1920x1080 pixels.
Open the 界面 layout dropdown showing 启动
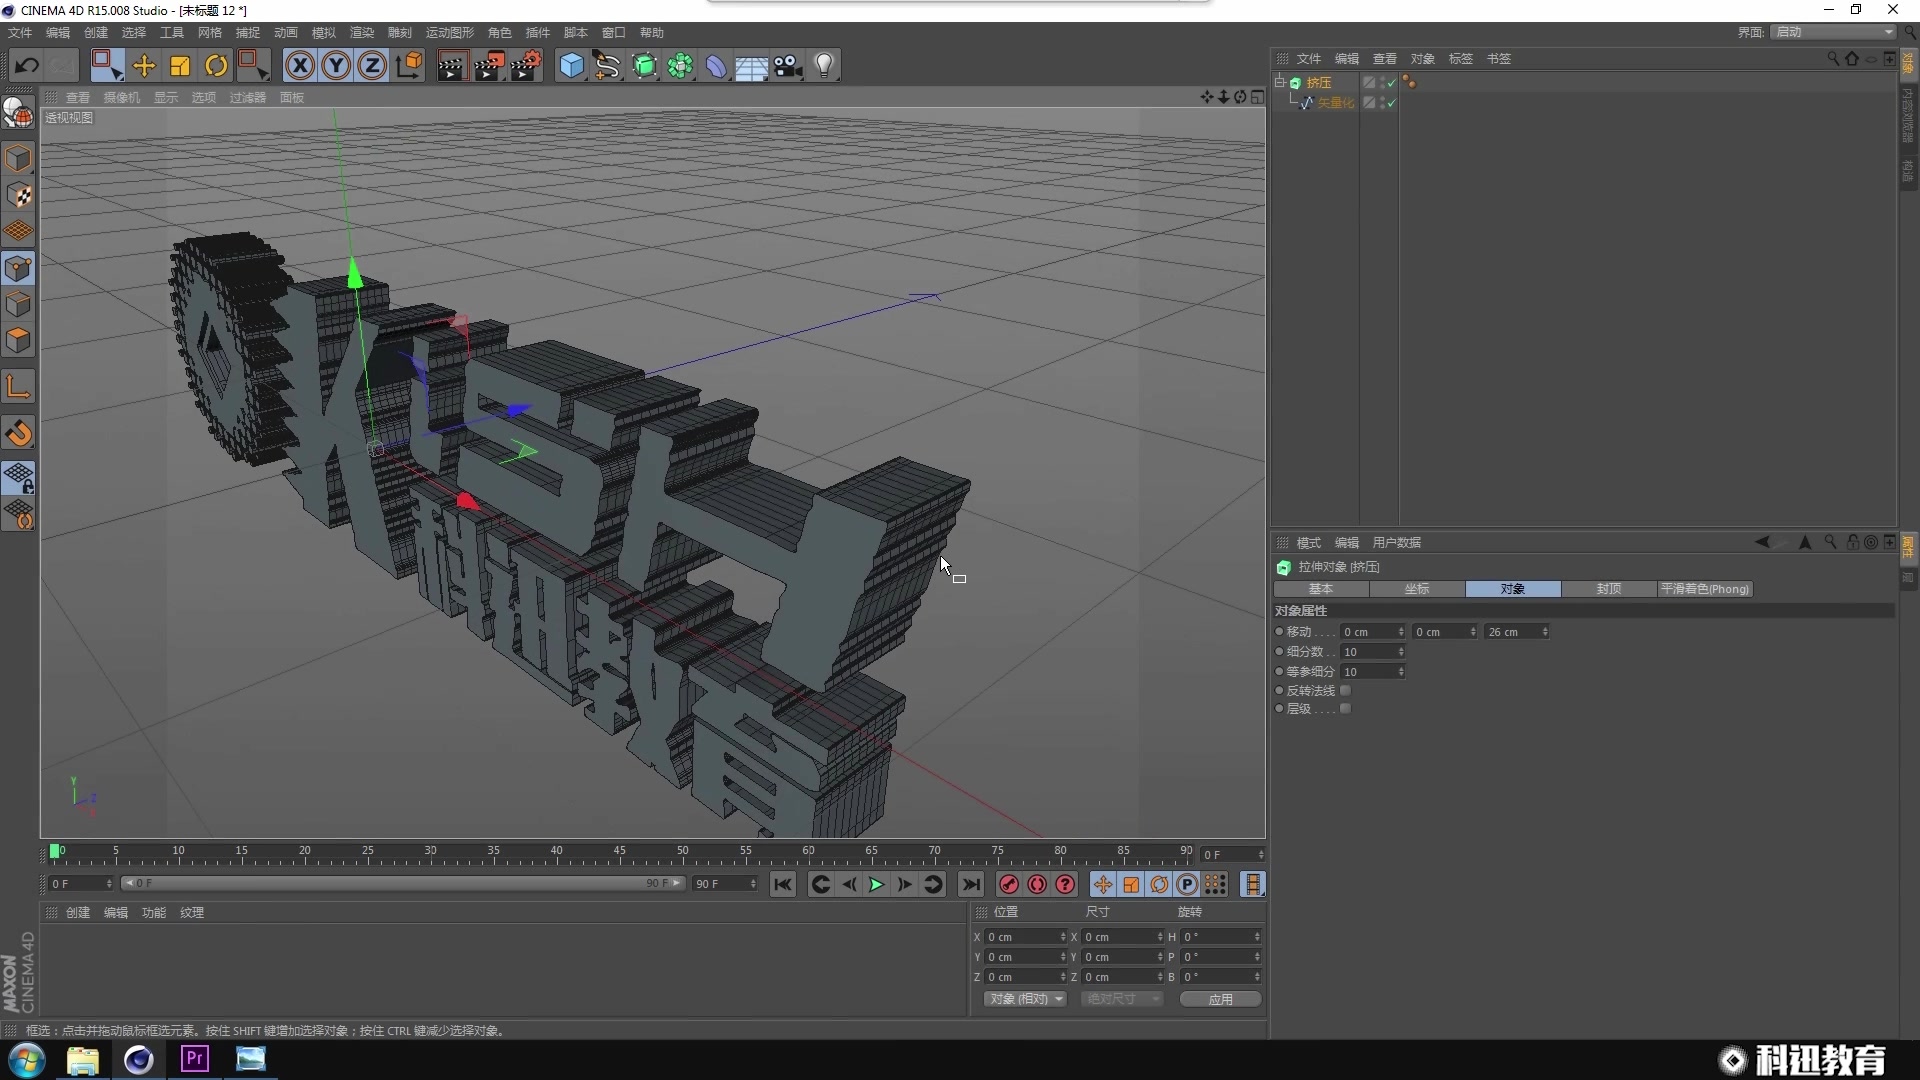click(x=1830, y=31)
